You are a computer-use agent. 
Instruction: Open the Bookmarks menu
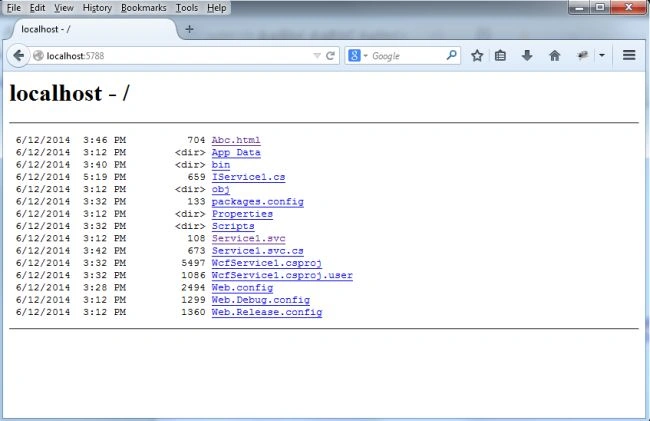[x=143, y=8]
